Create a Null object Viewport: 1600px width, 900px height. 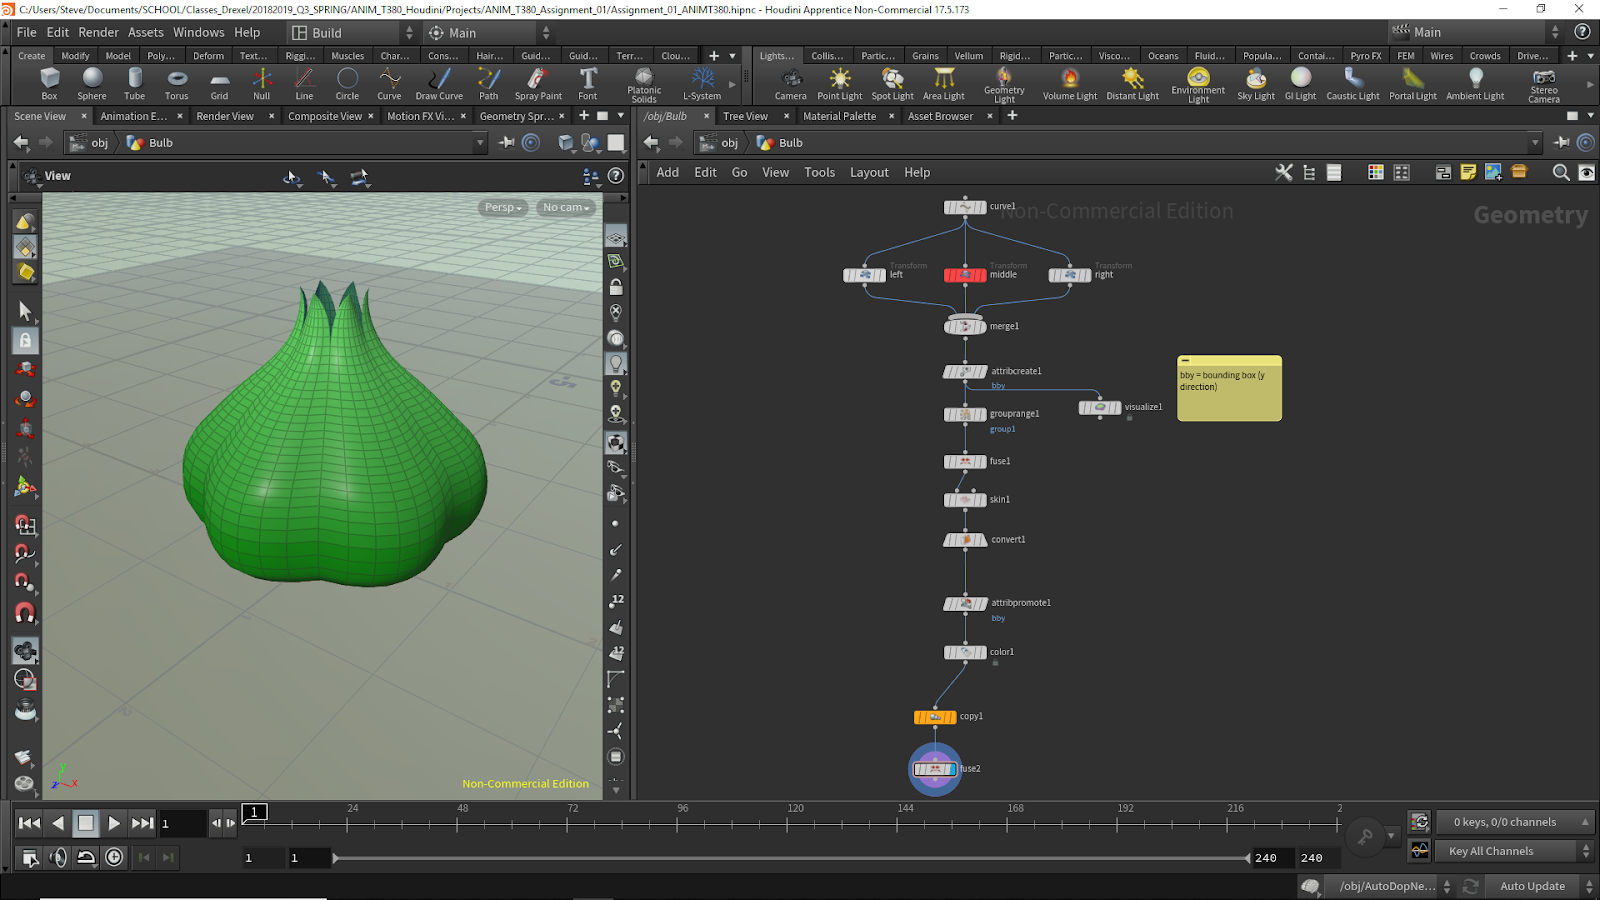click(x=262, y=83)
